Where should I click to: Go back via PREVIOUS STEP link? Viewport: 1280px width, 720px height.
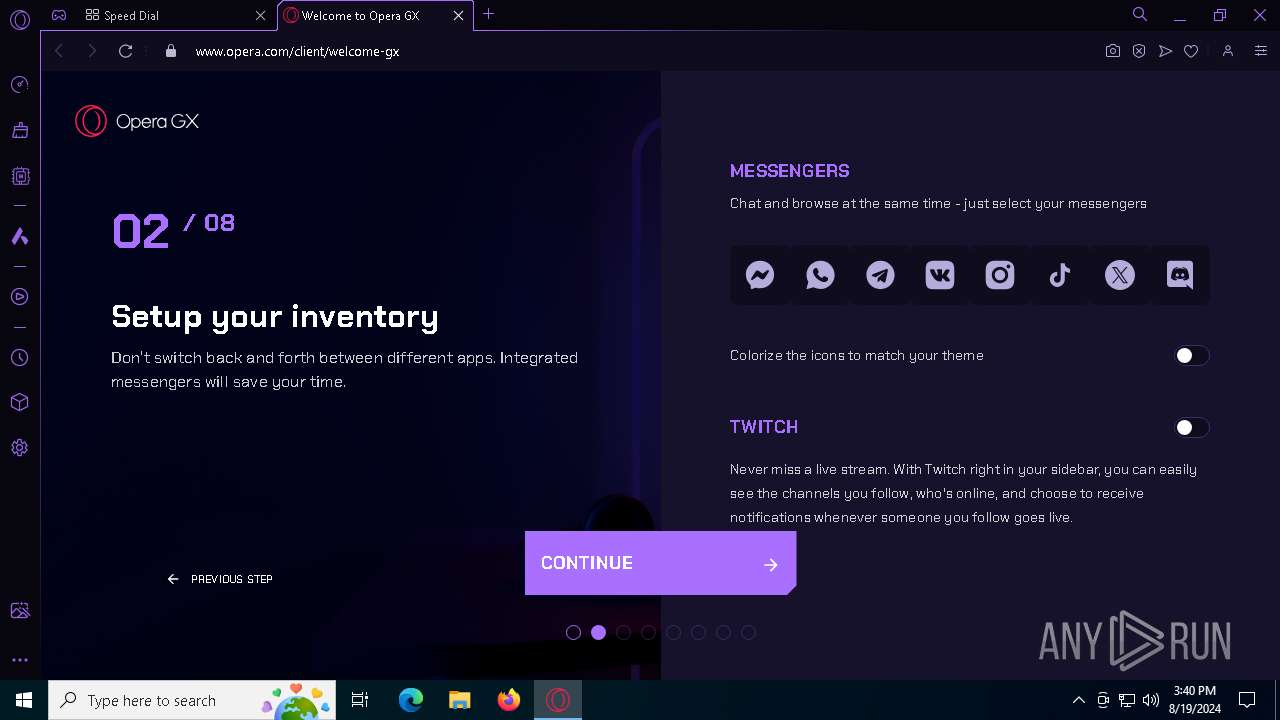pyautogui.click(x=220, y=579)
